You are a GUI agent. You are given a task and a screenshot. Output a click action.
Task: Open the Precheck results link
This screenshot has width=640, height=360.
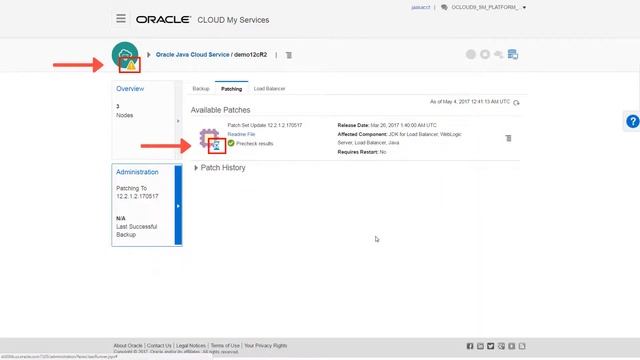tap(255, 144)
